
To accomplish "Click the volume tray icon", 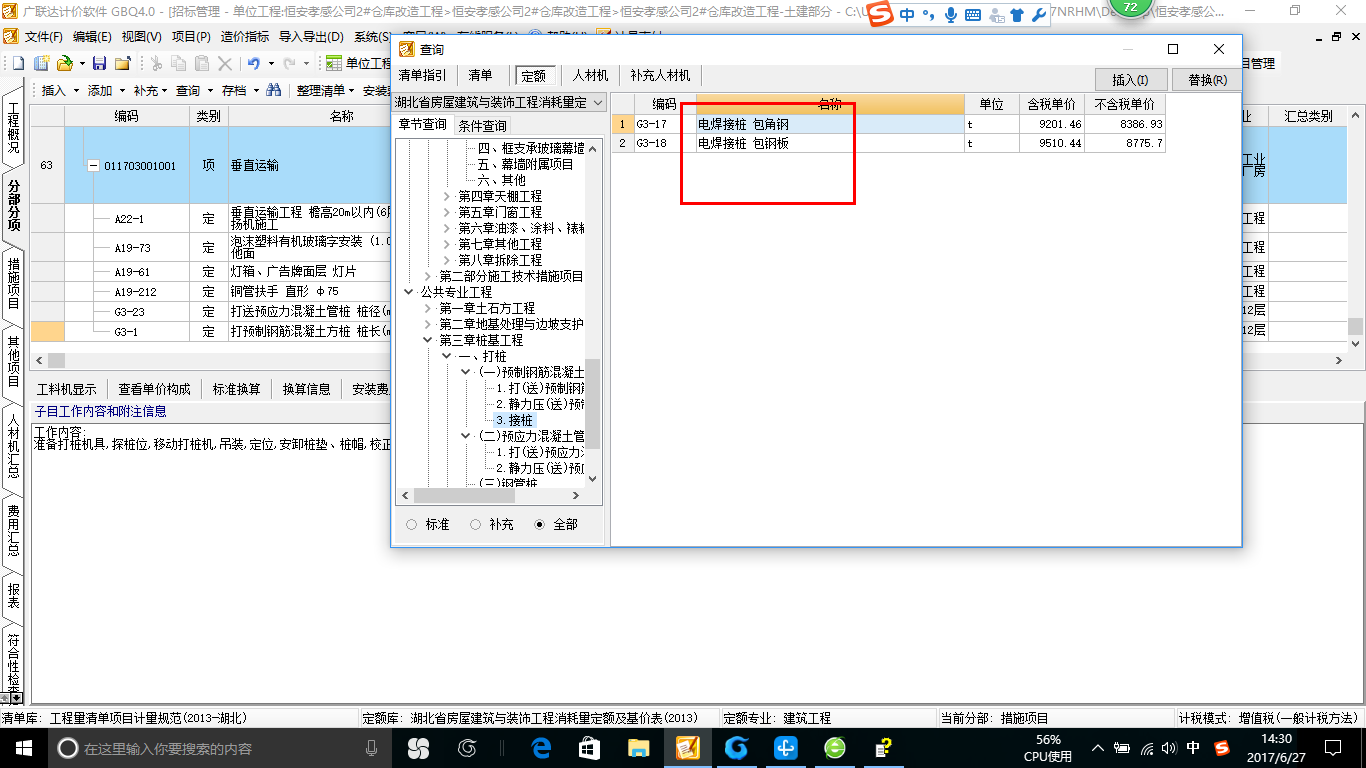I will pyautogui.click(x=1169, y=747).
